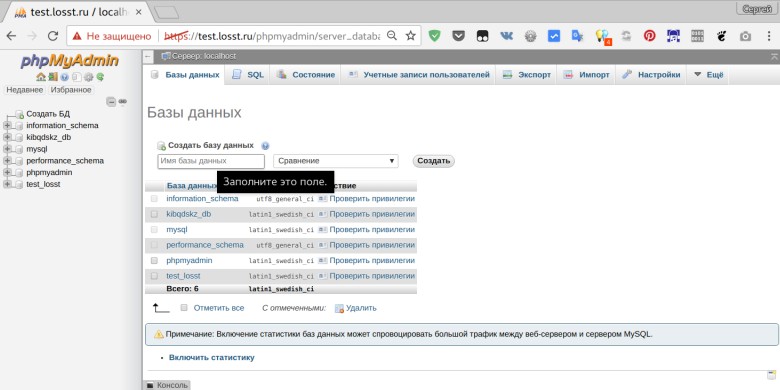Open the Импорт tab
This screenshot has height=390, width=780.
[586, 75]
